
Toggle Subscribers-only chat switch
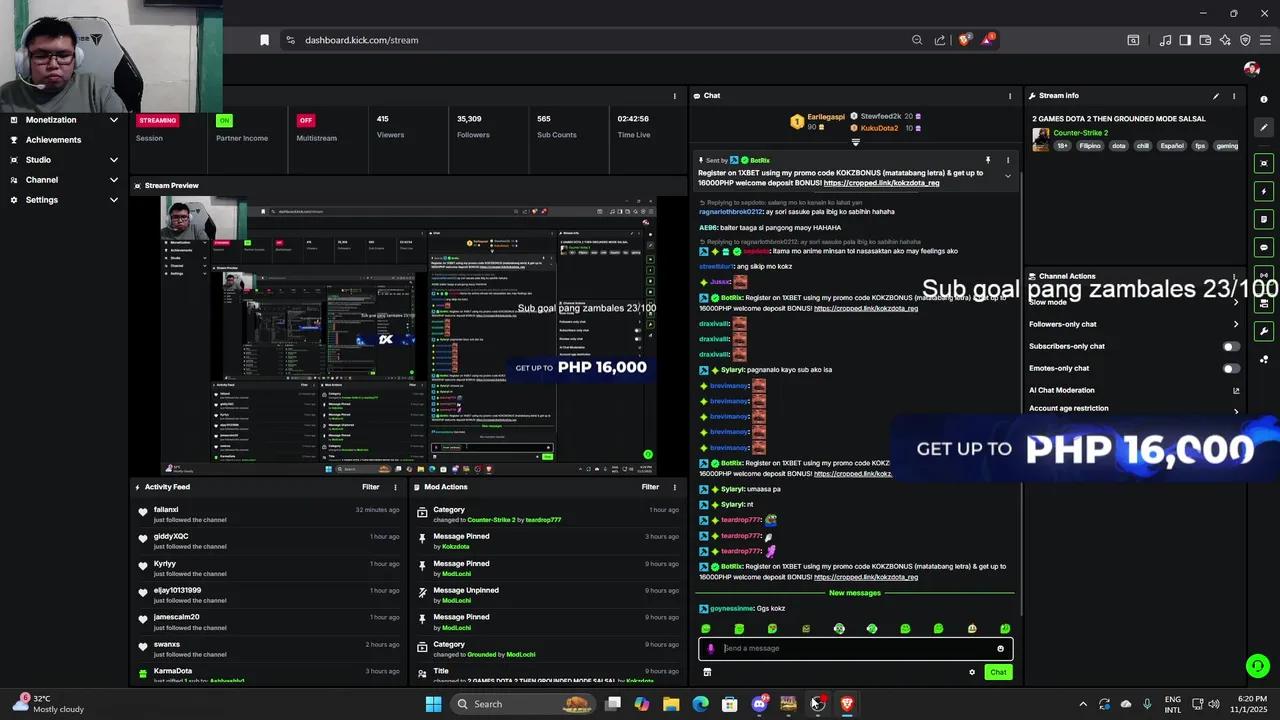click(1231, 346)
